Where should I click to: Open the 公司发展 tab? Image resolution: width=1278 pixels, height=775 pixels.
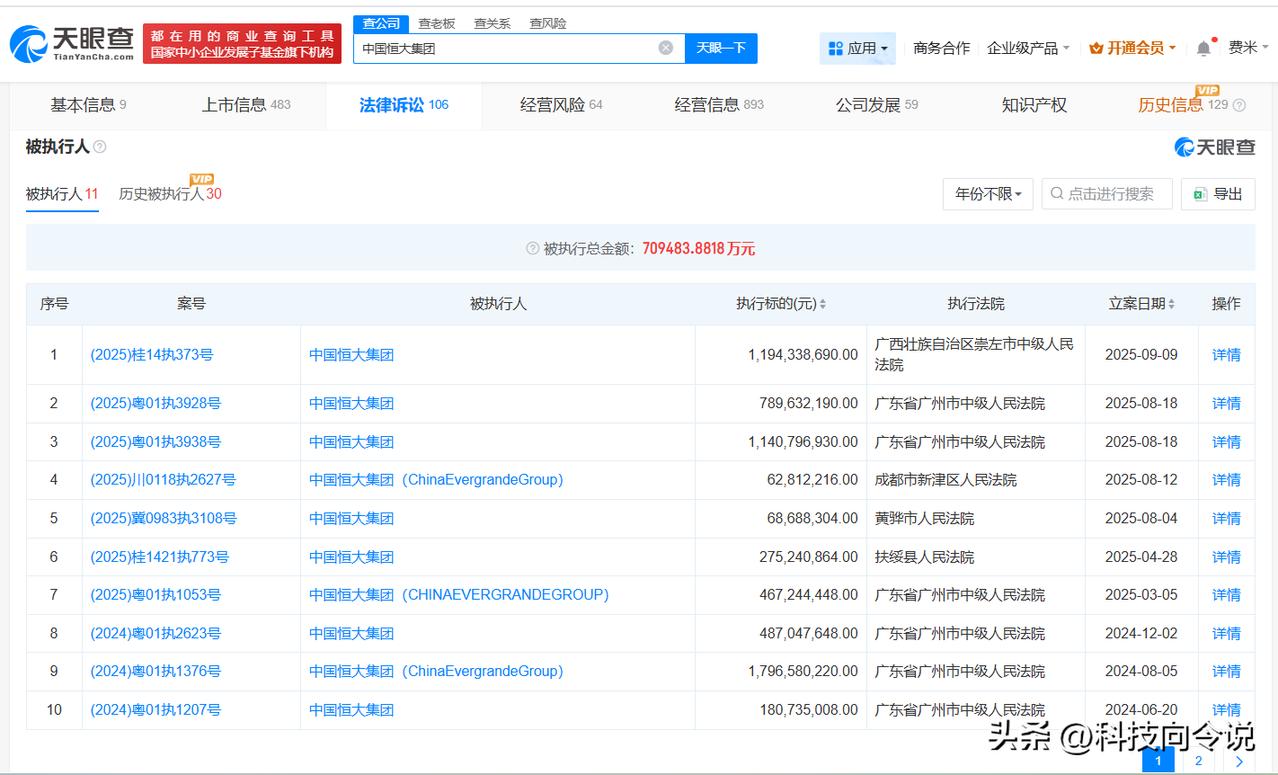pyautogui.click(x=877, y=105)
